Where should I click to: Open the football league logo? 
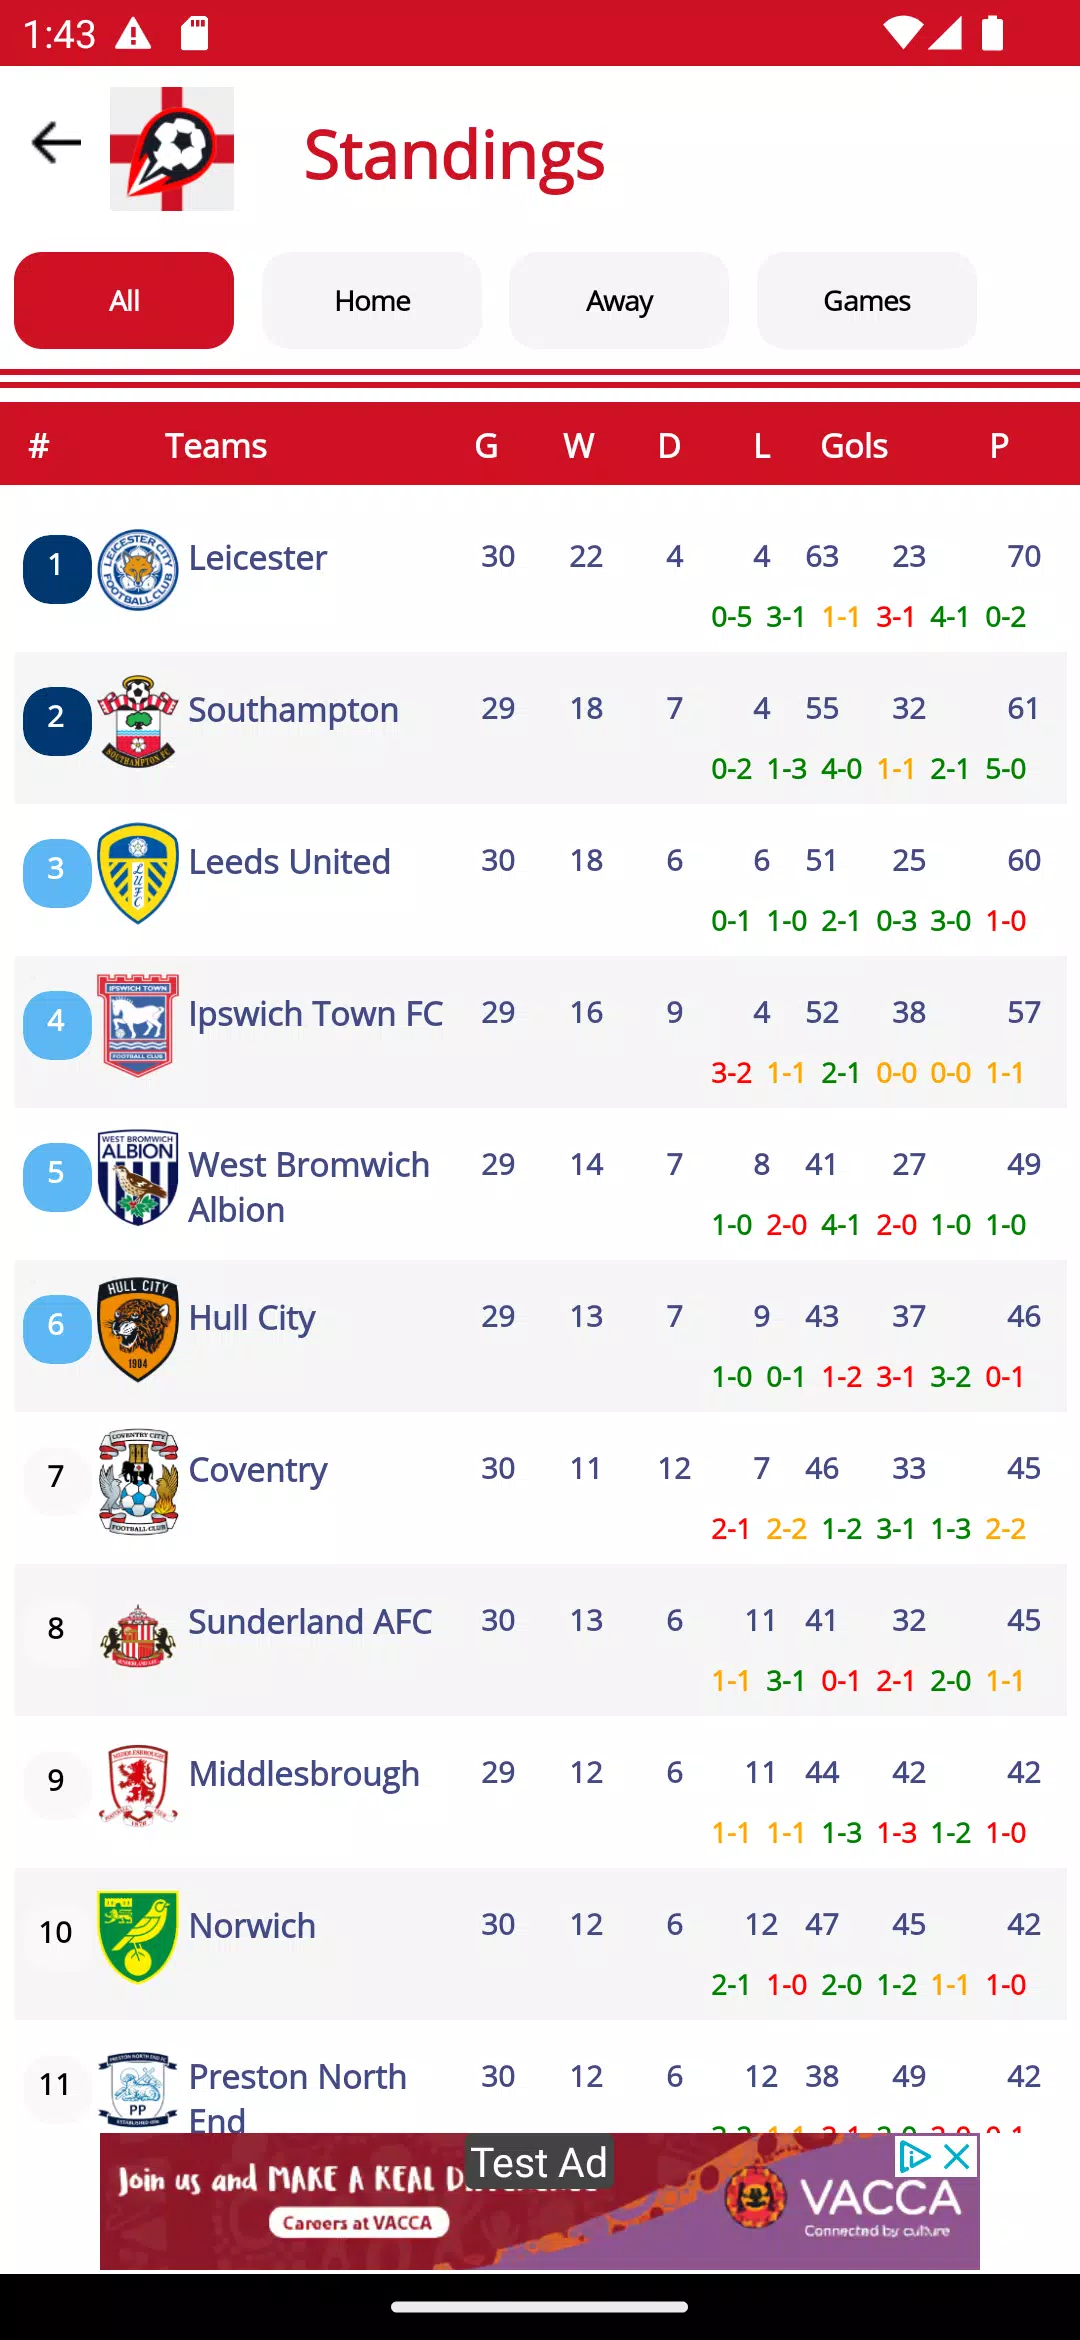coord(172,149)
